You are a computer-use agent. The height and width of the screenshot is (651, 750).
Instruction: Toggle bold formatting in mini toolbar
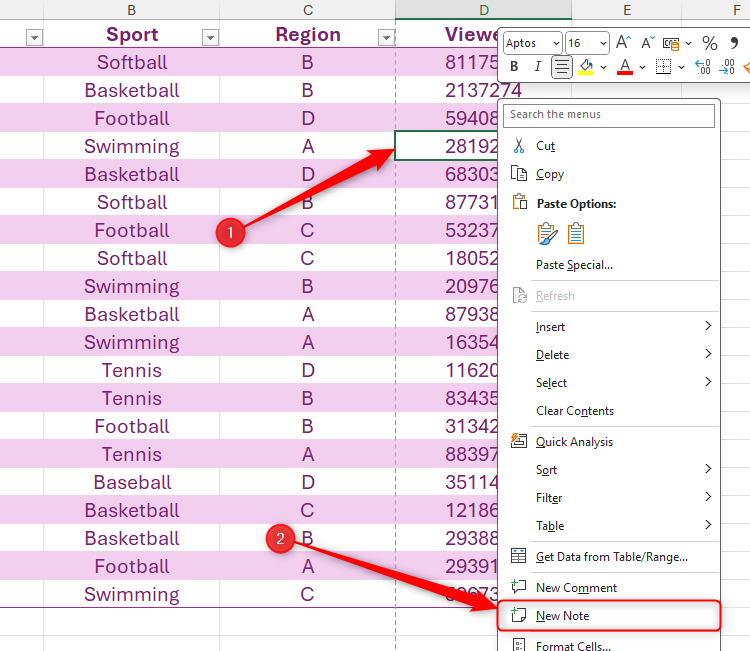click(x=514, y=67)
